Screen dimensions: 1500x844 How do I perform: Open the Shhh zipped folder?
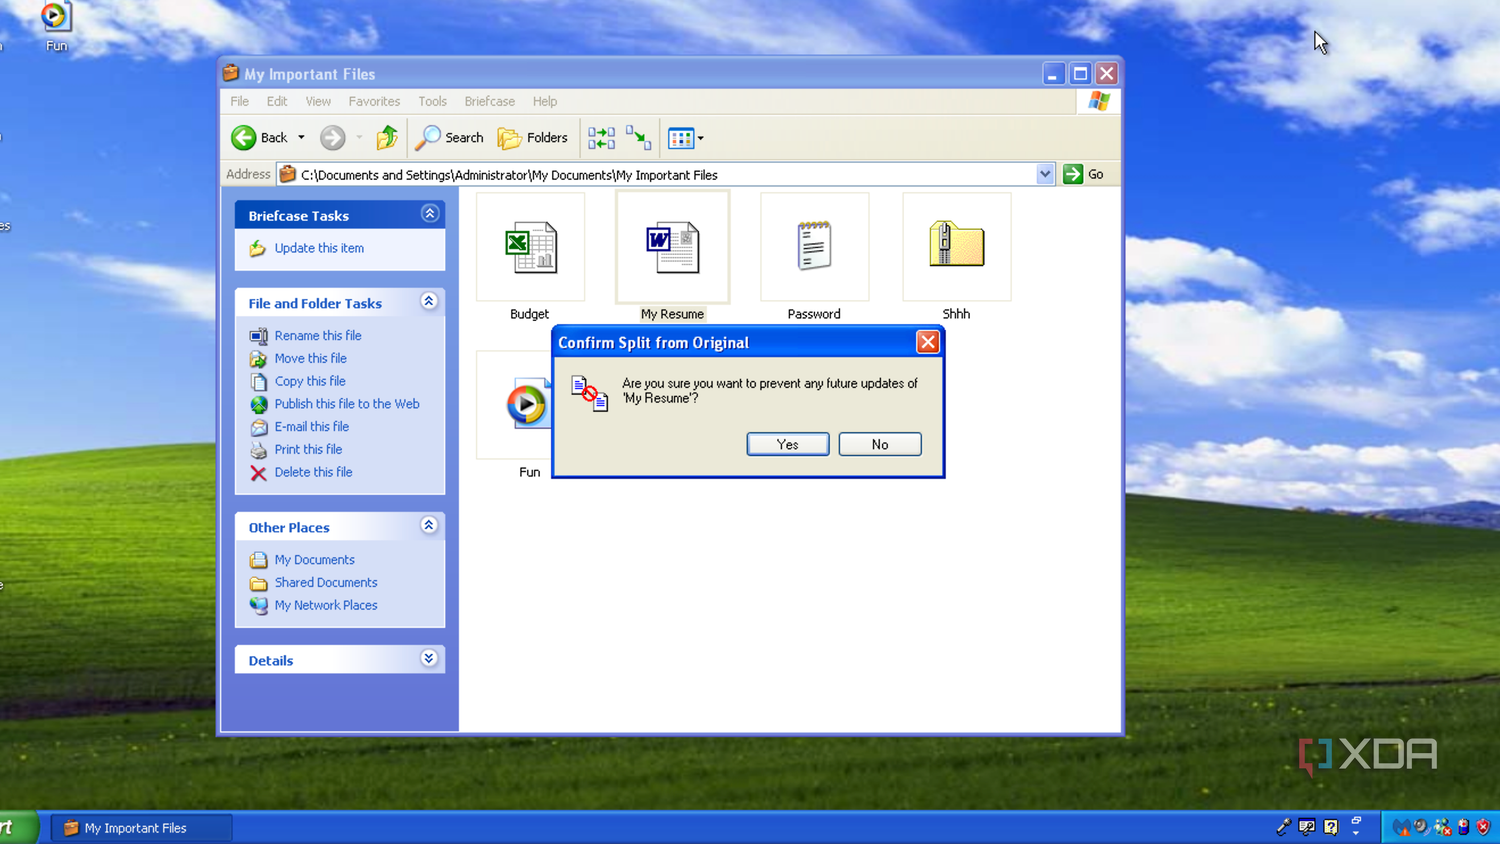tap(955, 246)
